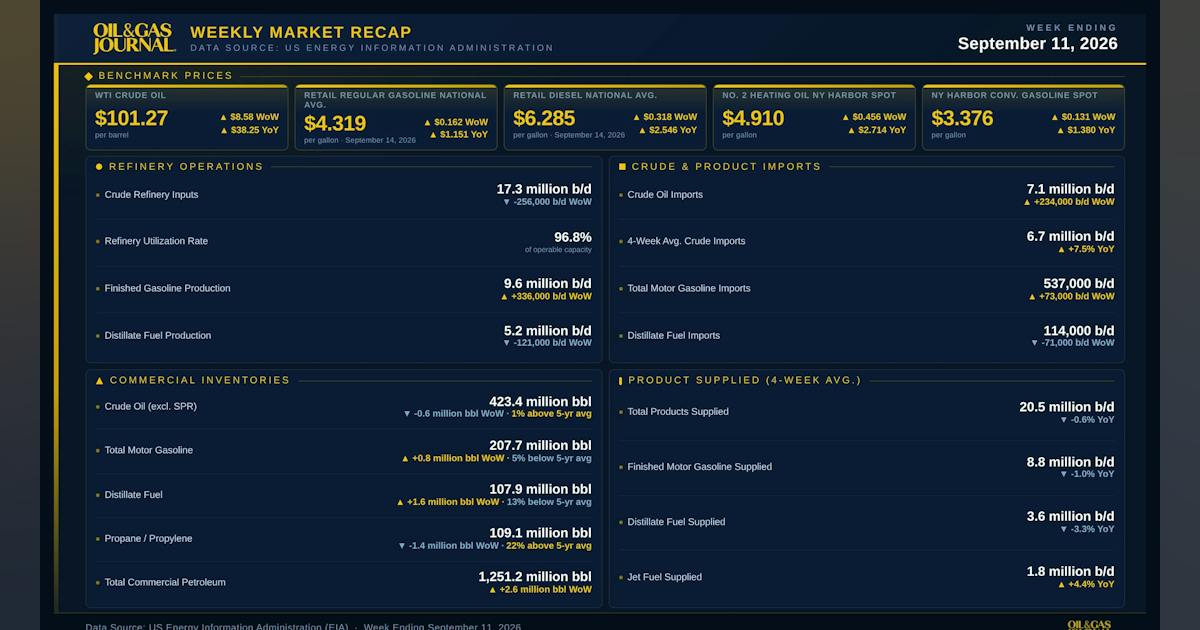Select the Distillate Fuel inventories row
This screenshot has height=630, width=1200.
click(344, 495)
